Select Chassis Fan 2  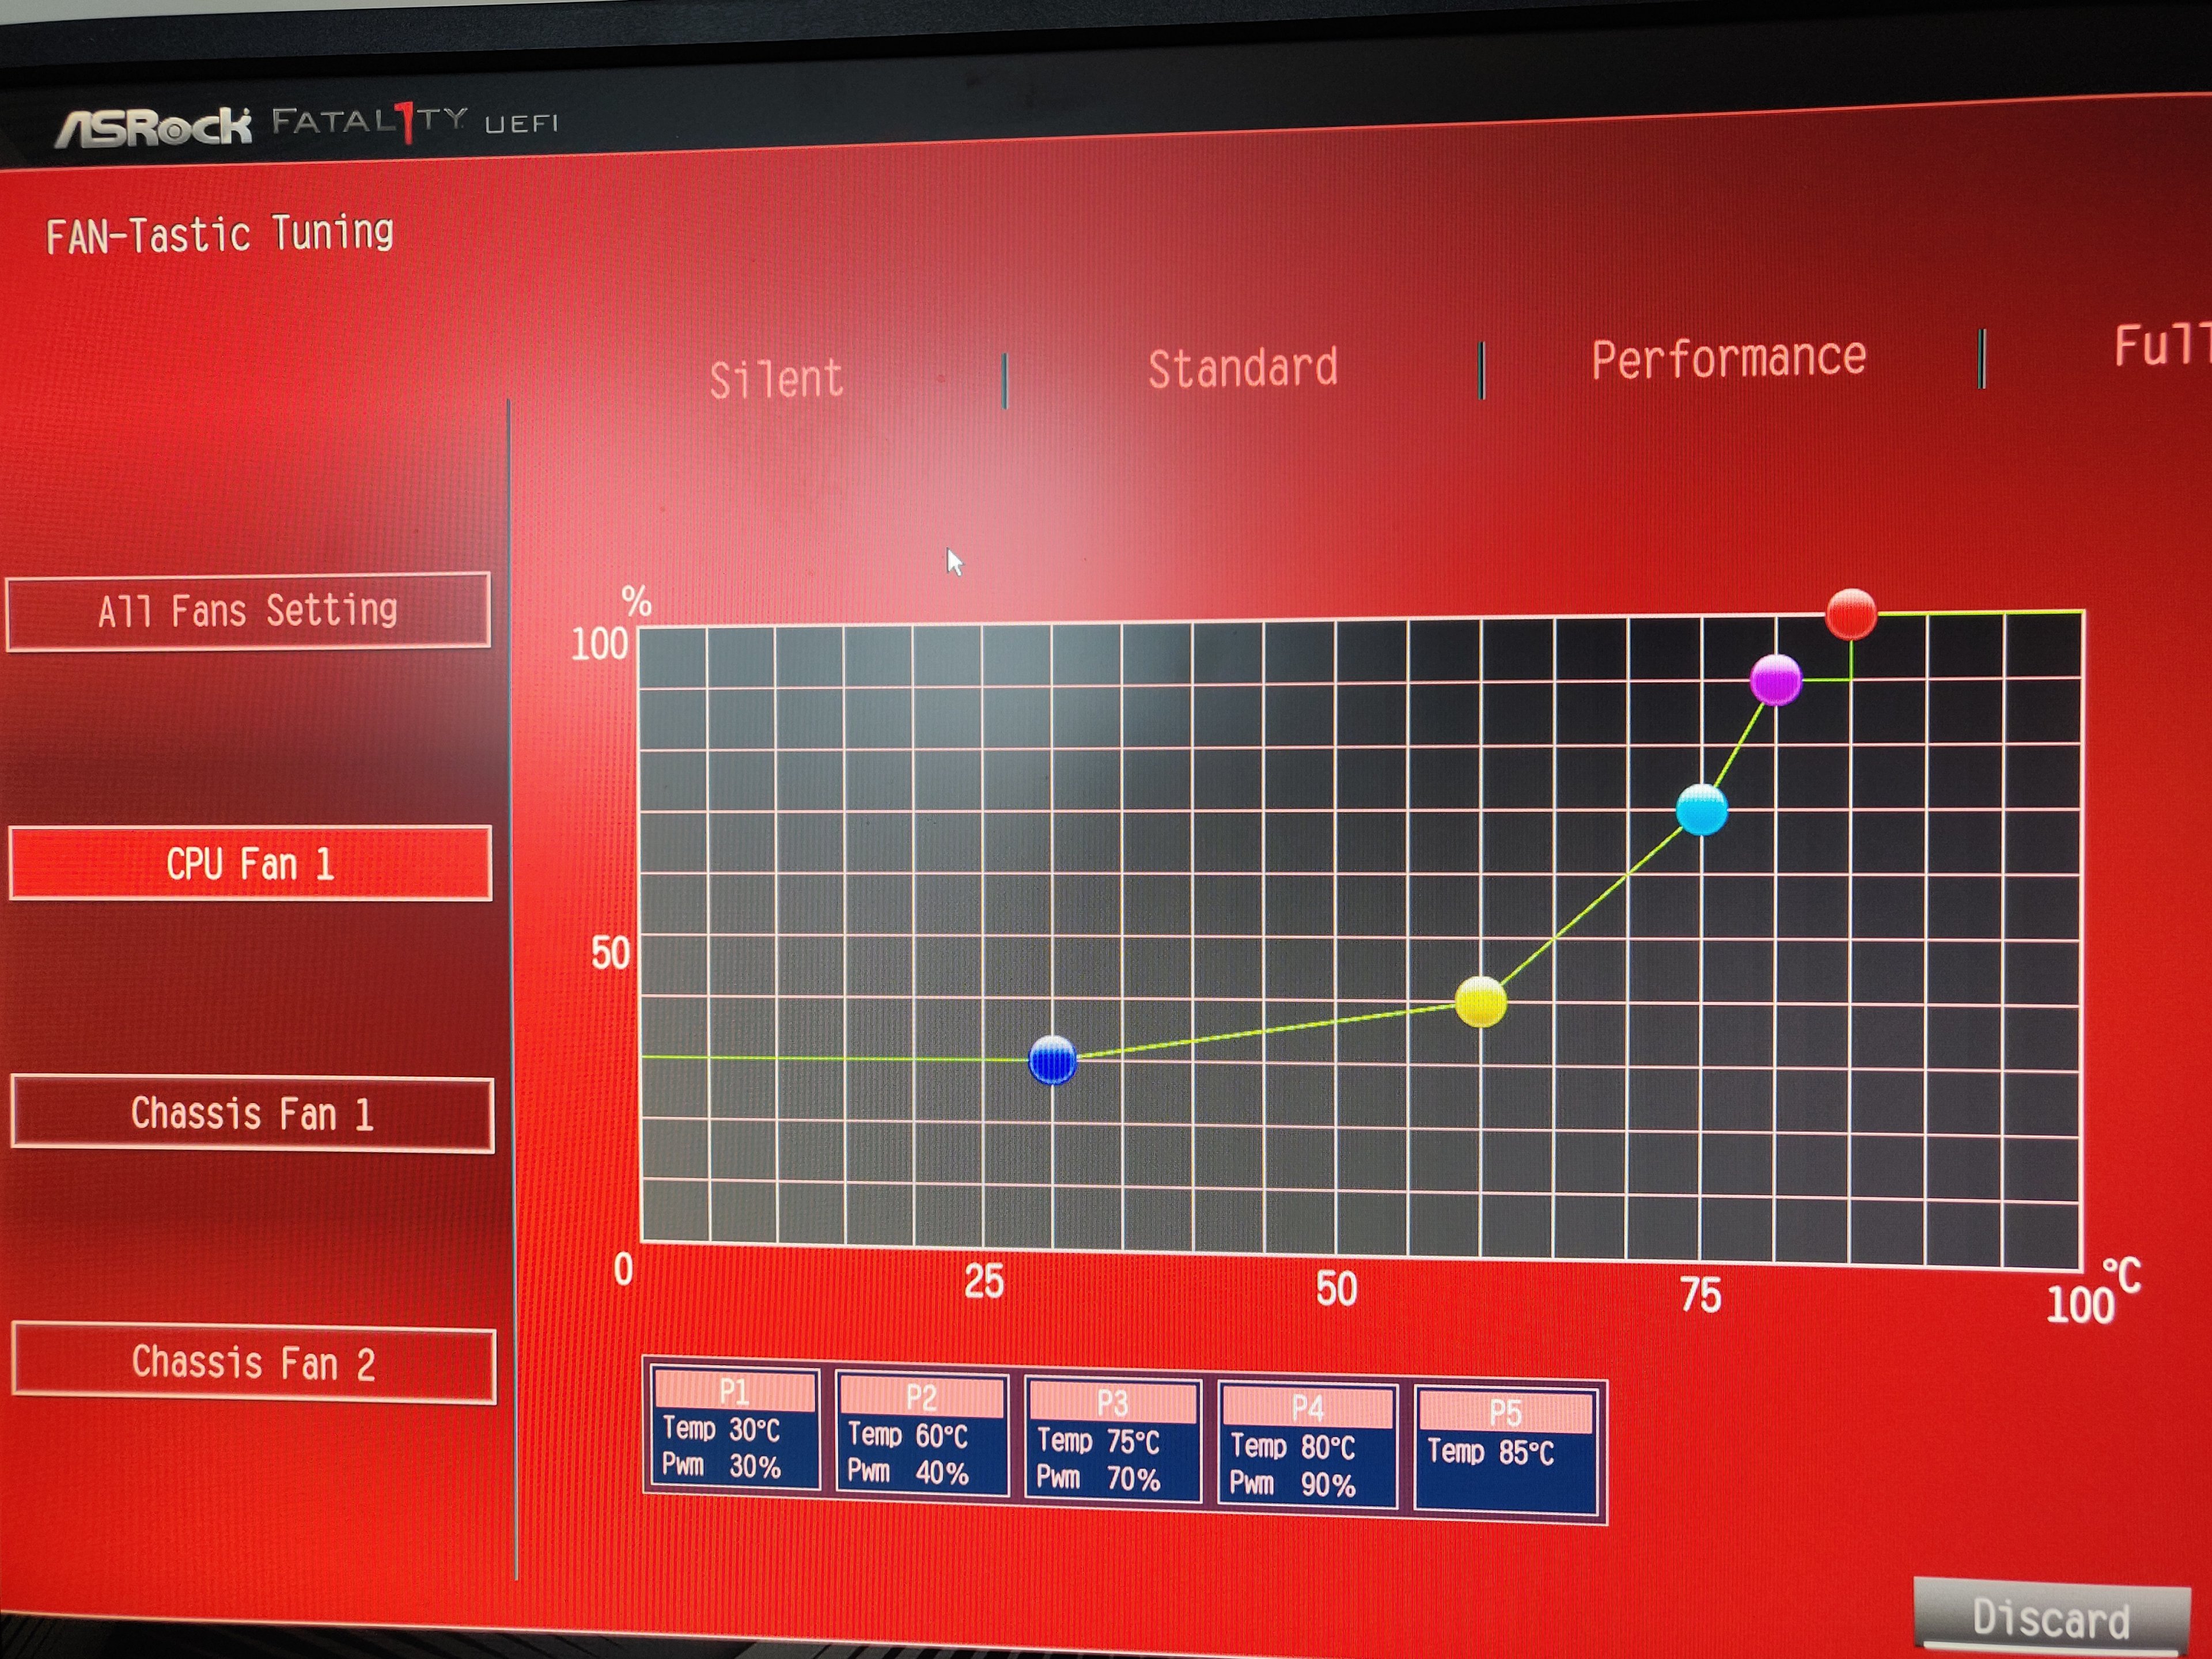[253, 1364]
